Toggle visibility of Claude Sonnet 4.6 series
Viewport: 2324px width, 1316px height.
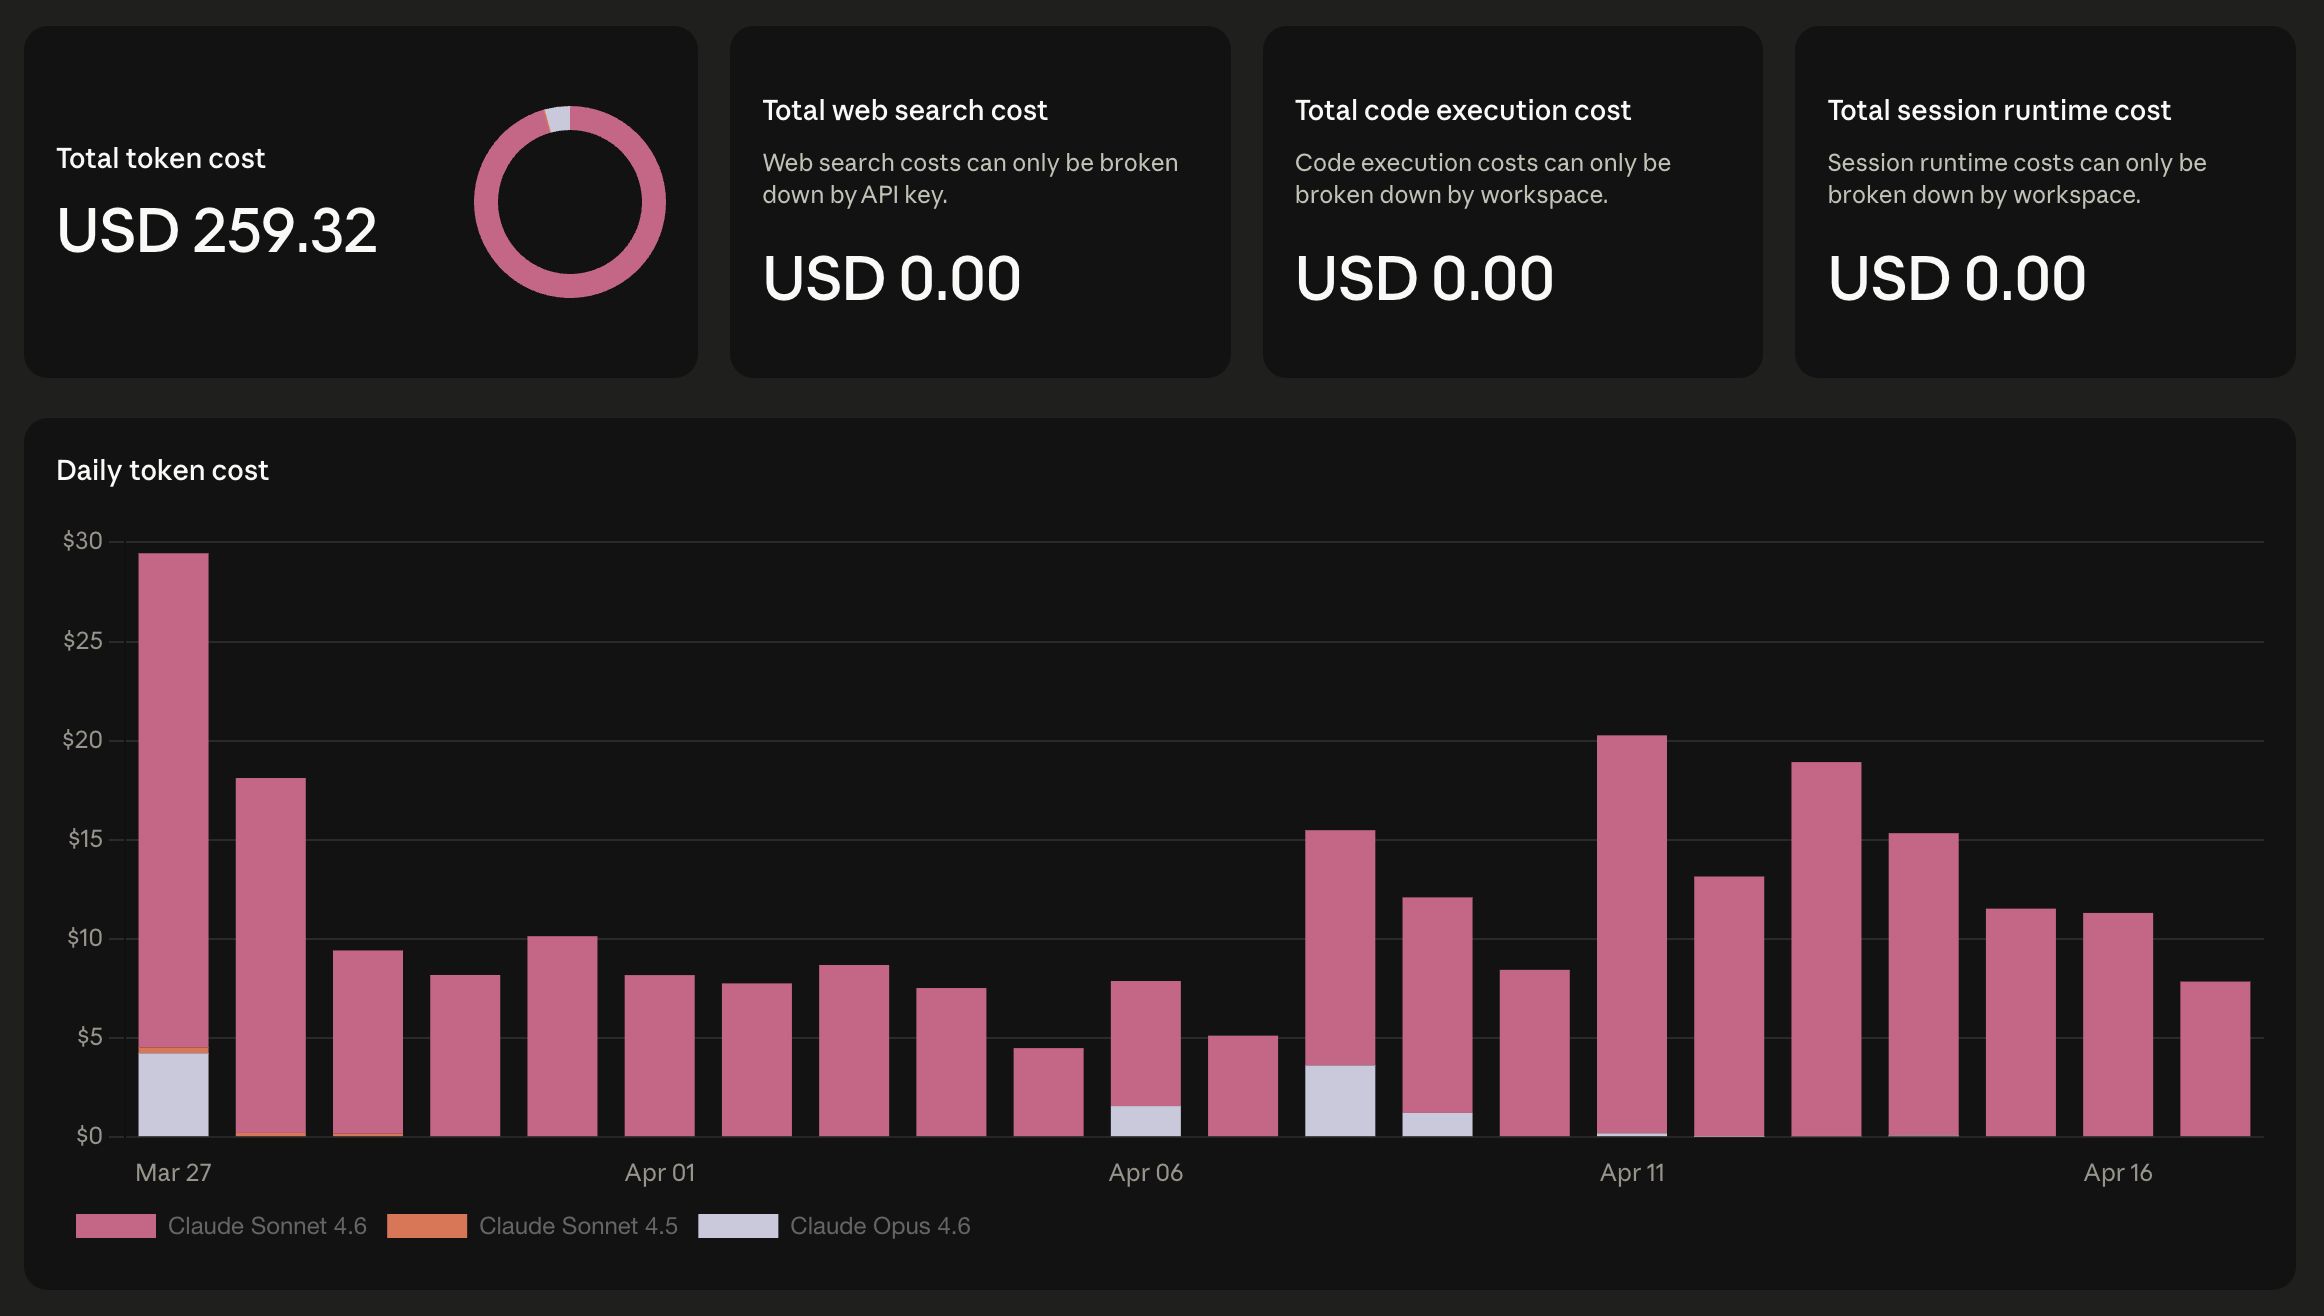(267, 1224)
